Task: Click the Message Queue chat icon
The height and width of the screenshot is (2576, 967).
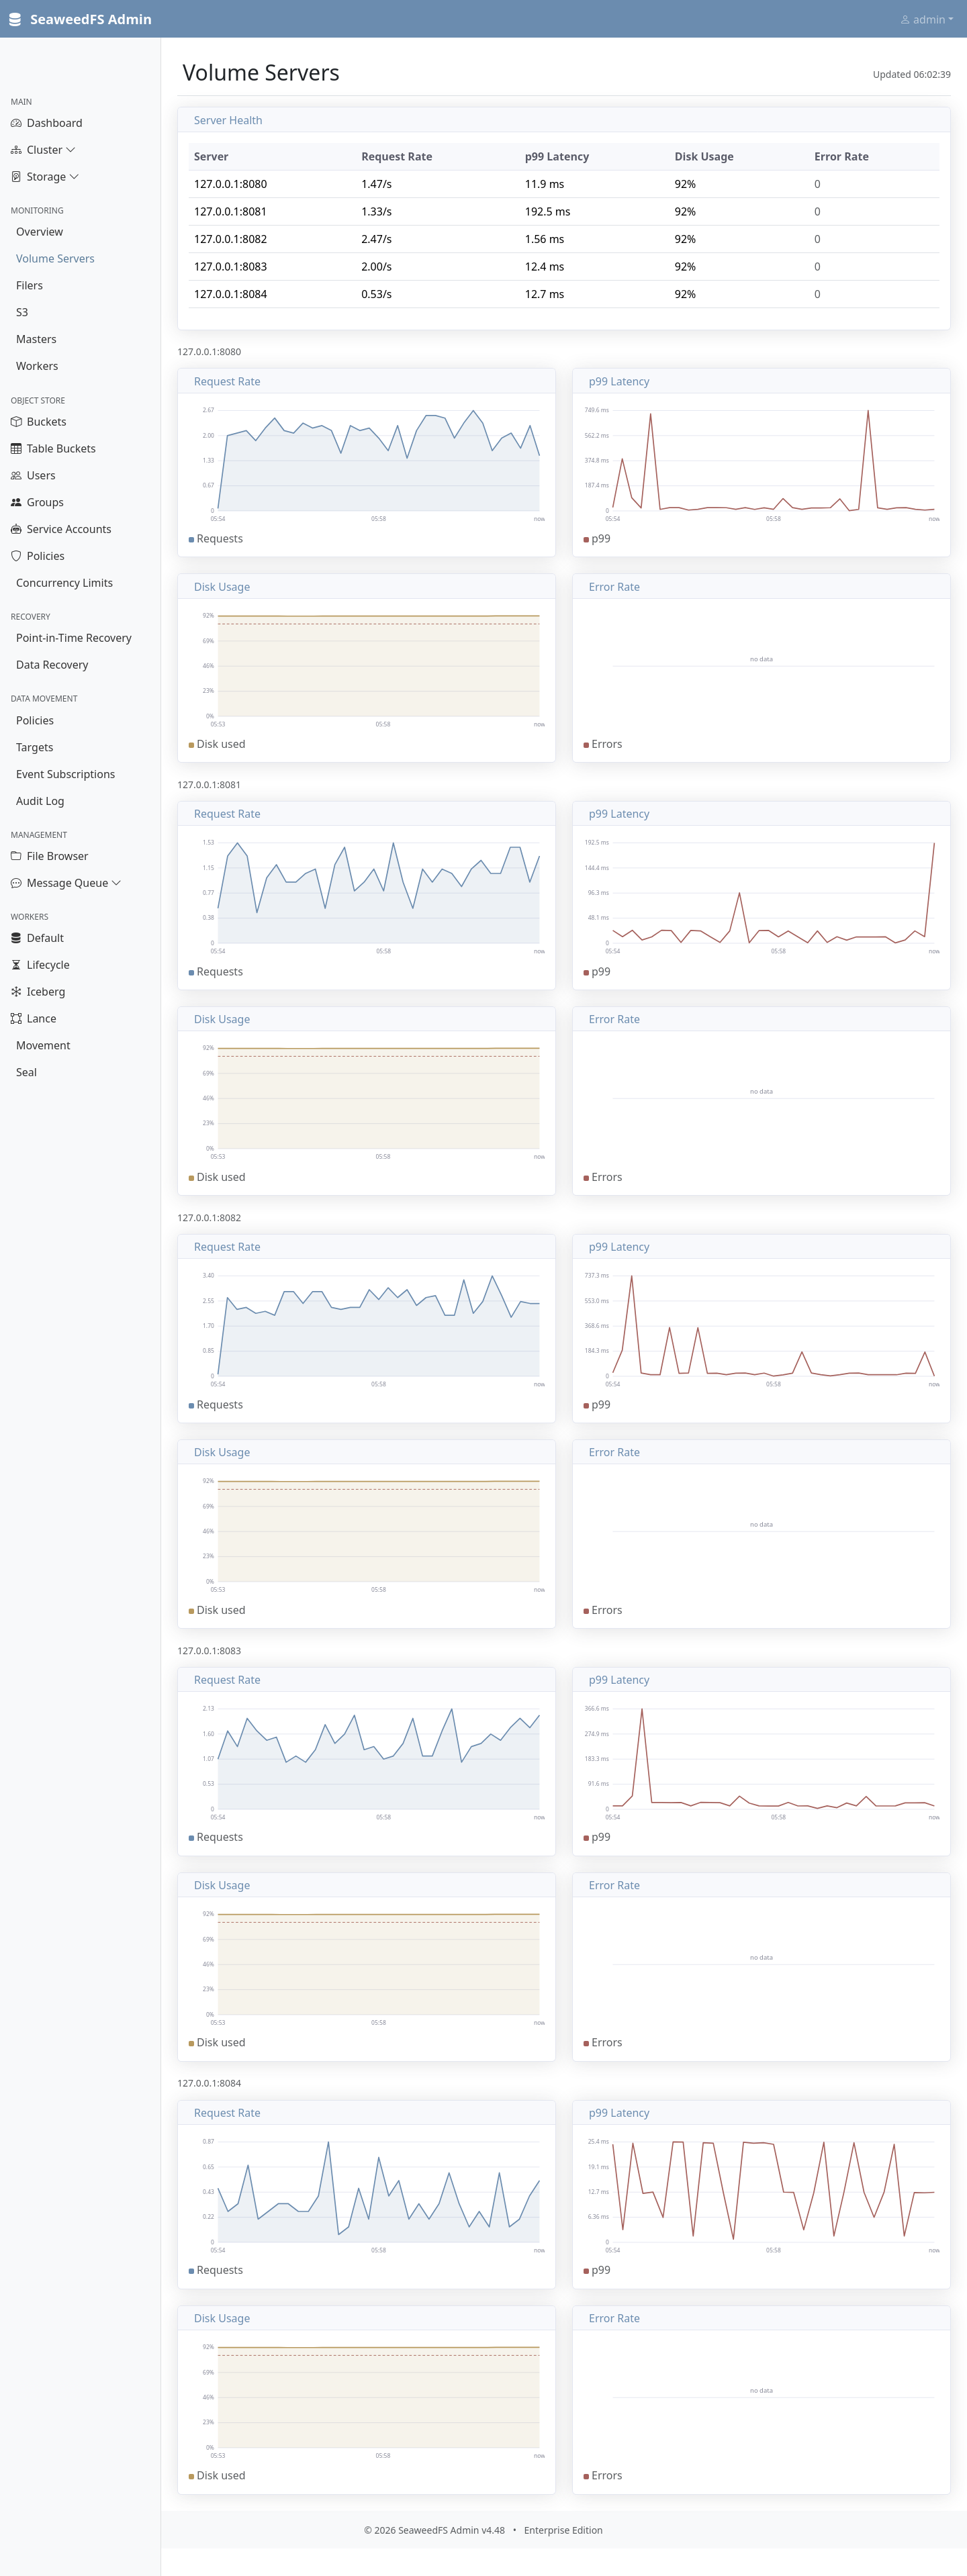Action: 16,883
